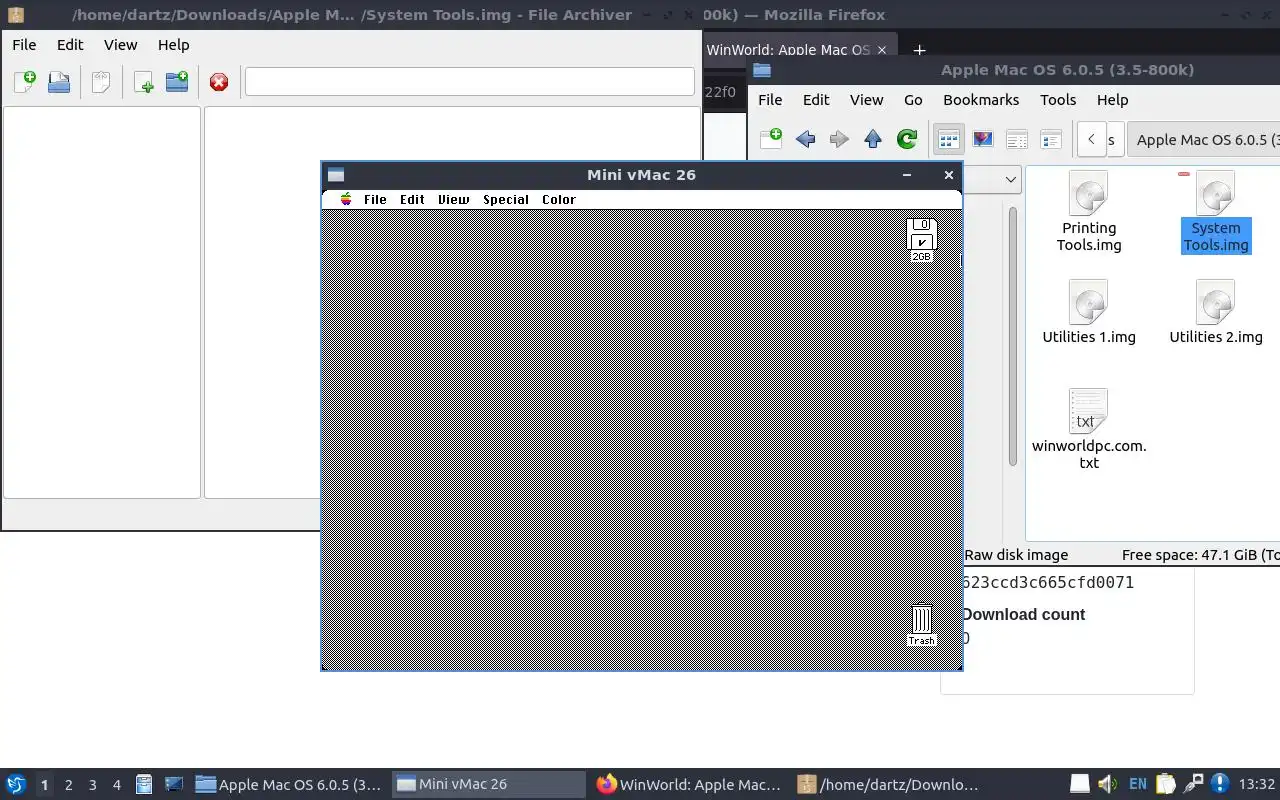The width and height of the screenshot is (1280, 800).
Task: Click volume speaker icon in system tray
Action: pos(1107,784)
